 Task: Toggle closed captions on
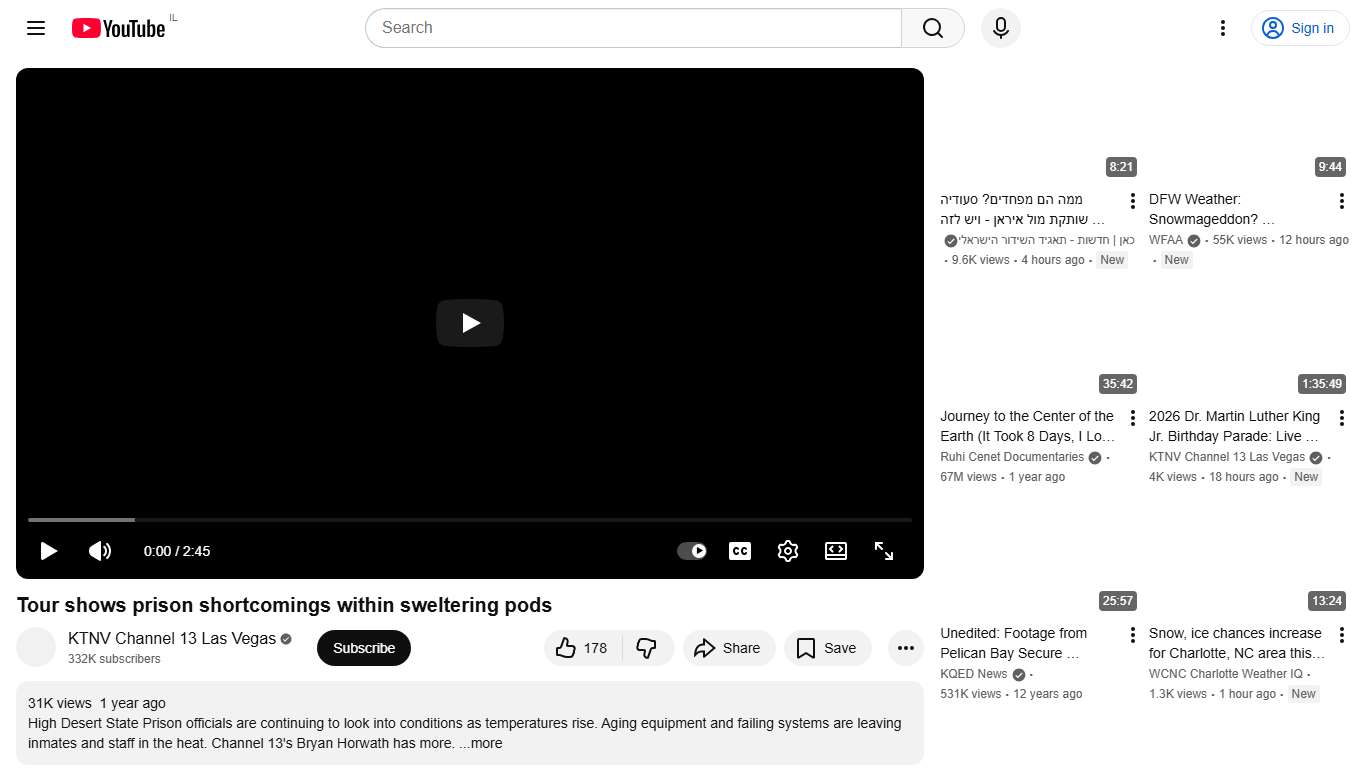740,551
